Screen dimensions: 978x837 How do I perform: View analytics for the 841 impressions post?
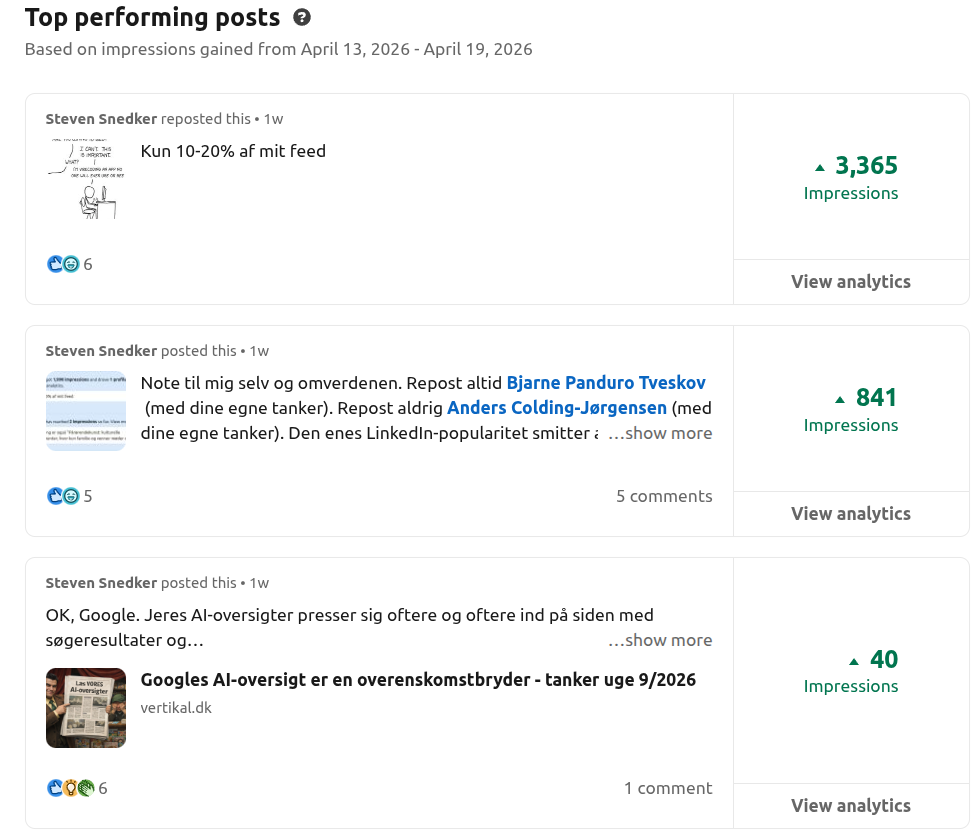pos(851,514)
